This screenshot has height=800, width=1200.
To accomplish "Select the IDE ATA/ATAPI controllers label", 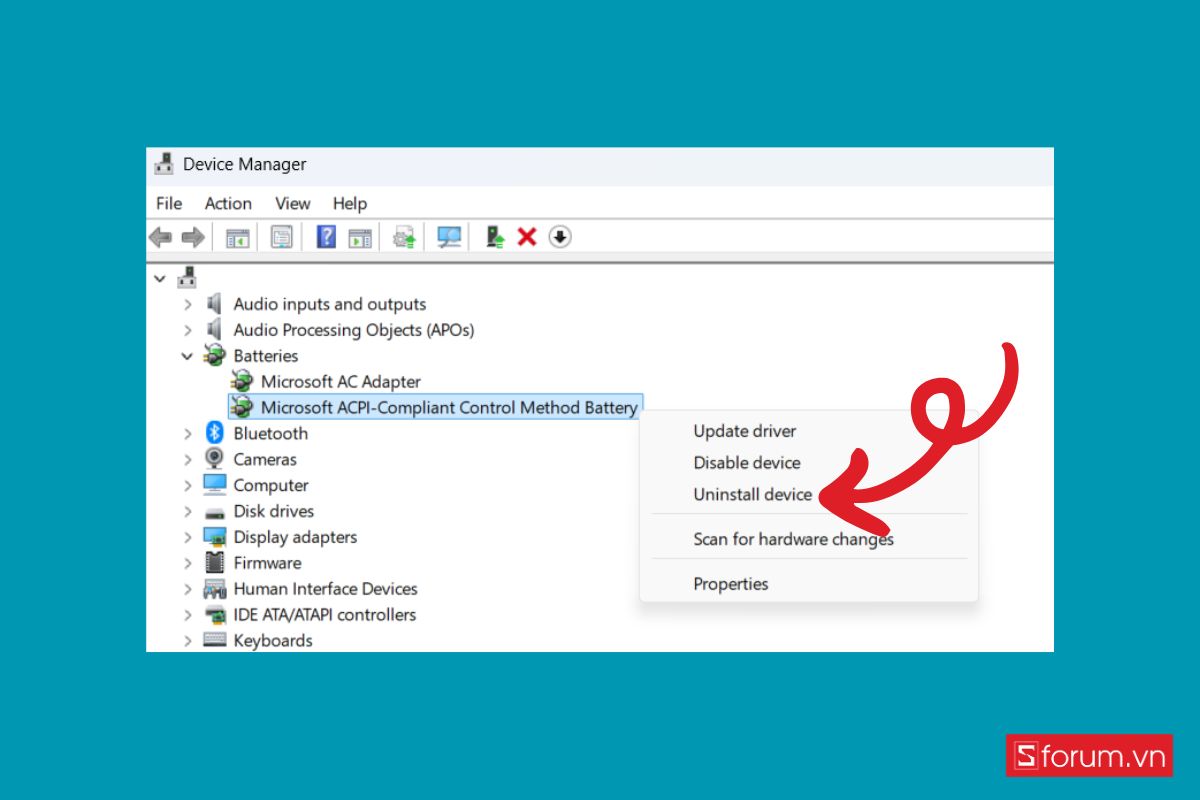I will pyautogui.click(x=325, y=615).
